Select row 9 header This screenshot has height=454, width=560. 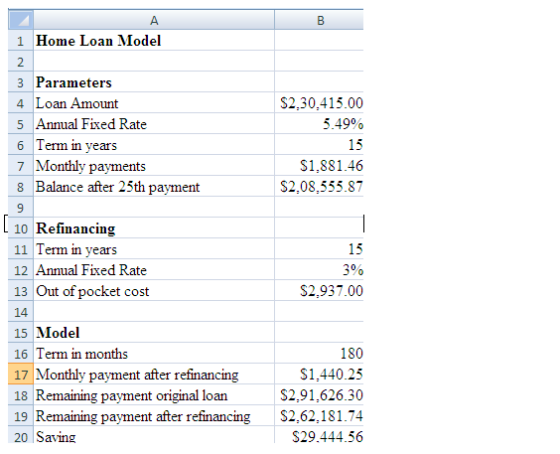(x=21, y=207)
